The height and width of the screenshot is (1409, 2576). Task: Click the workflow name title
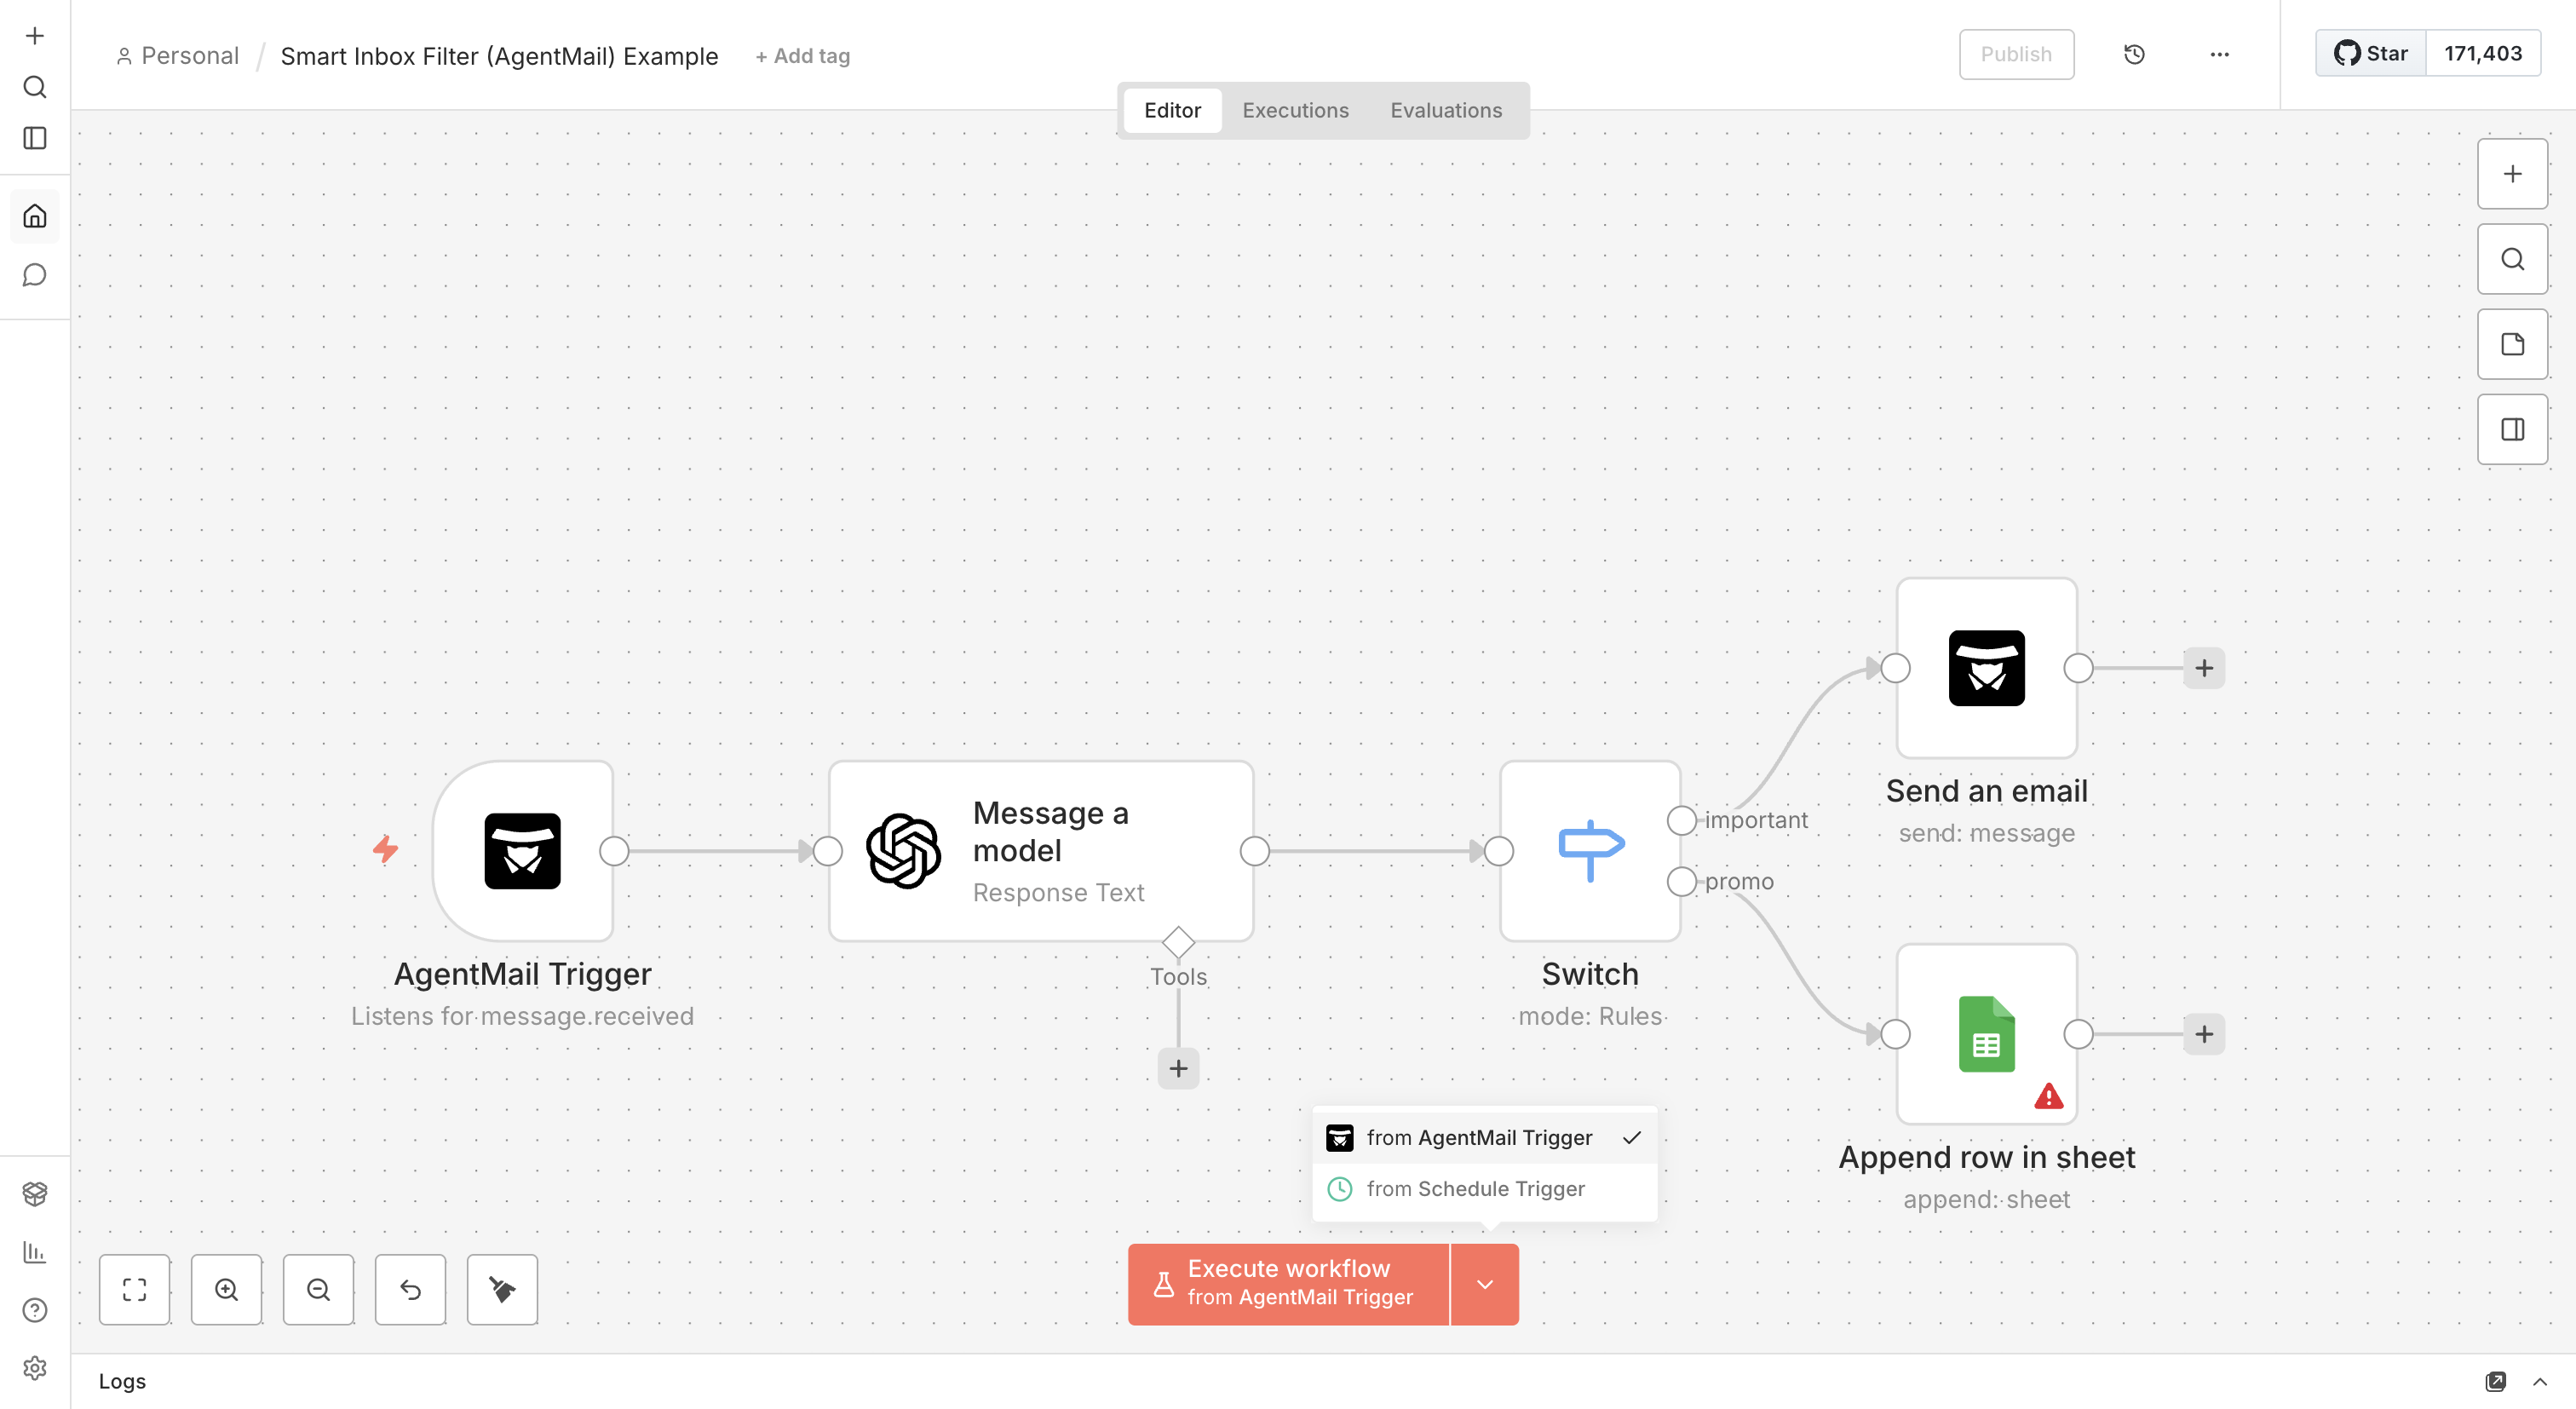(499, 56)
